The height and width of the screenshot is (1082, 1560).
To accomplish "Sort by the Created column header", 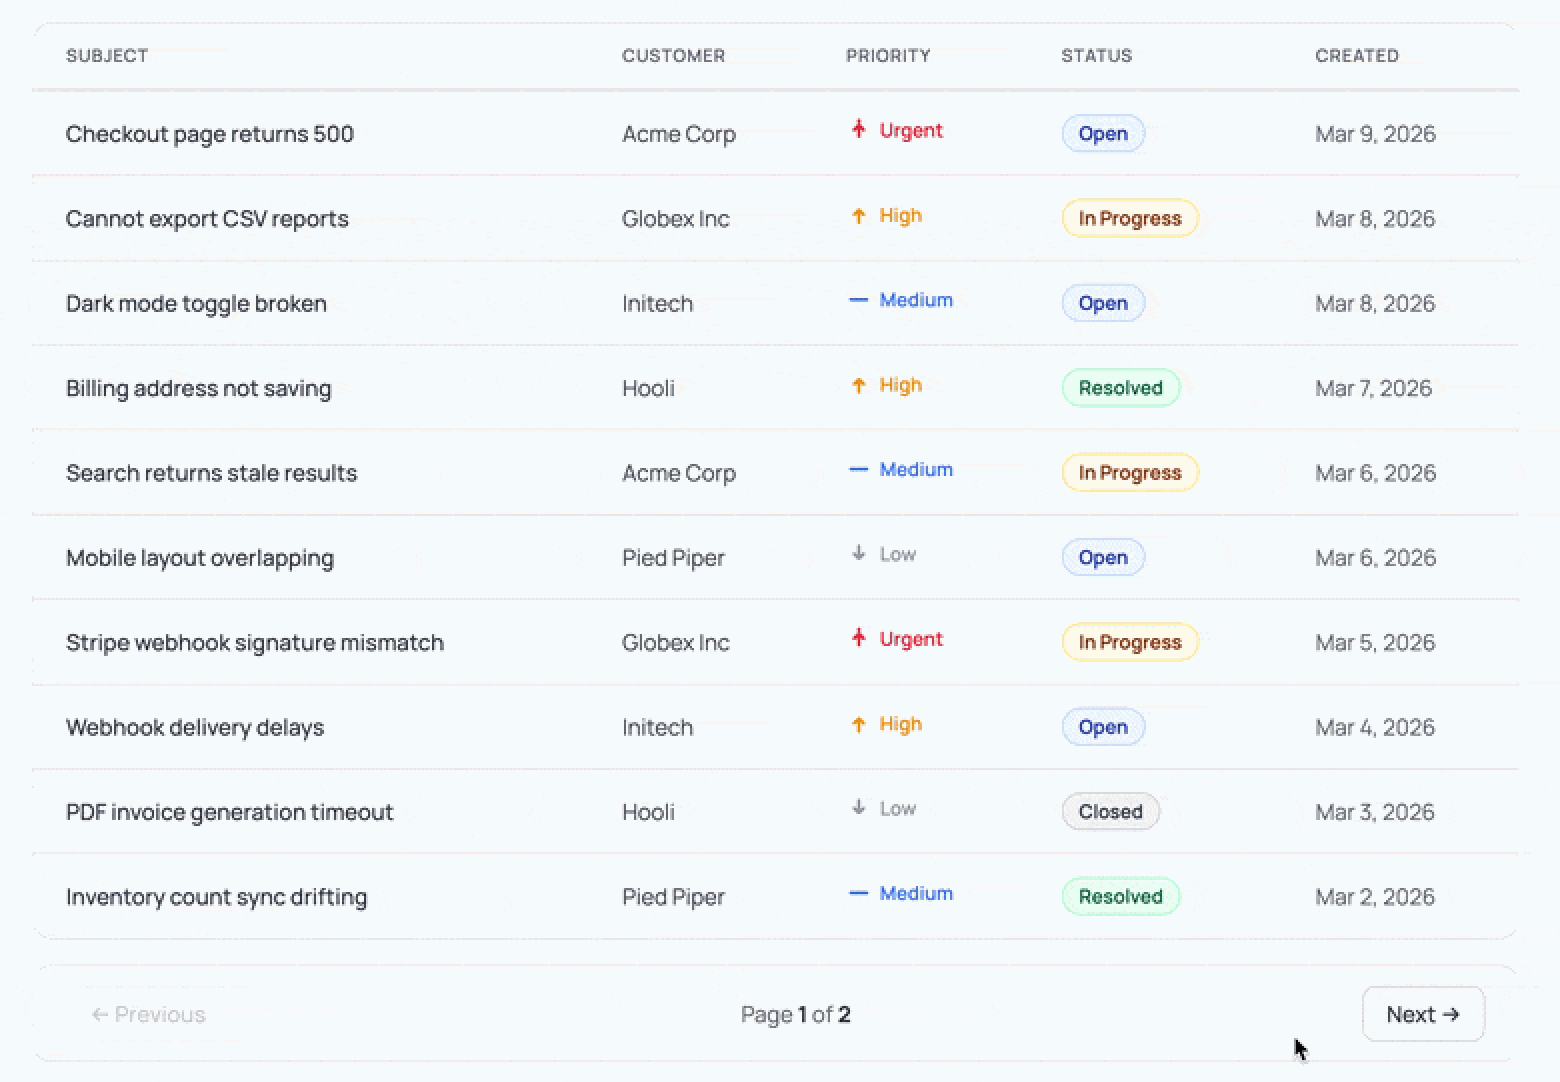I will [1356, 56].
